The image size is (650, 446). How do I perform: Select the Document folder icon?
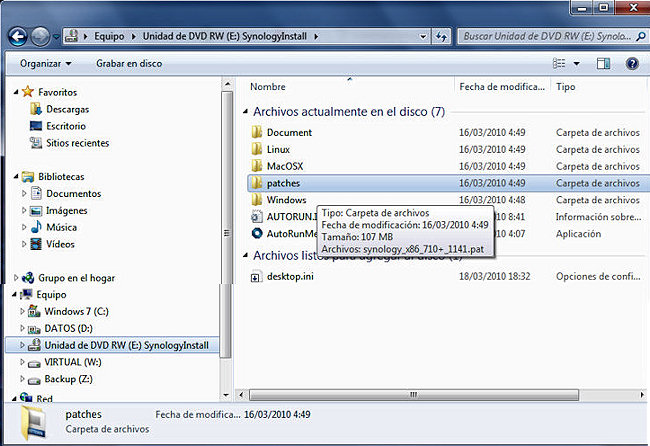[x=257, y=132]
